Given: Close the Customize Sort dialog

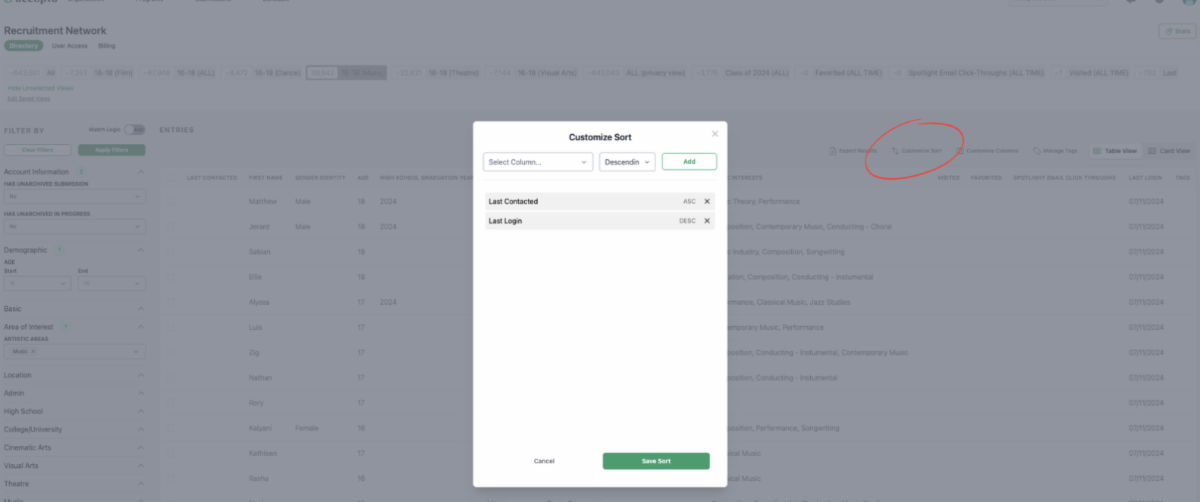Looking at the screenshot, I should 714,133.
